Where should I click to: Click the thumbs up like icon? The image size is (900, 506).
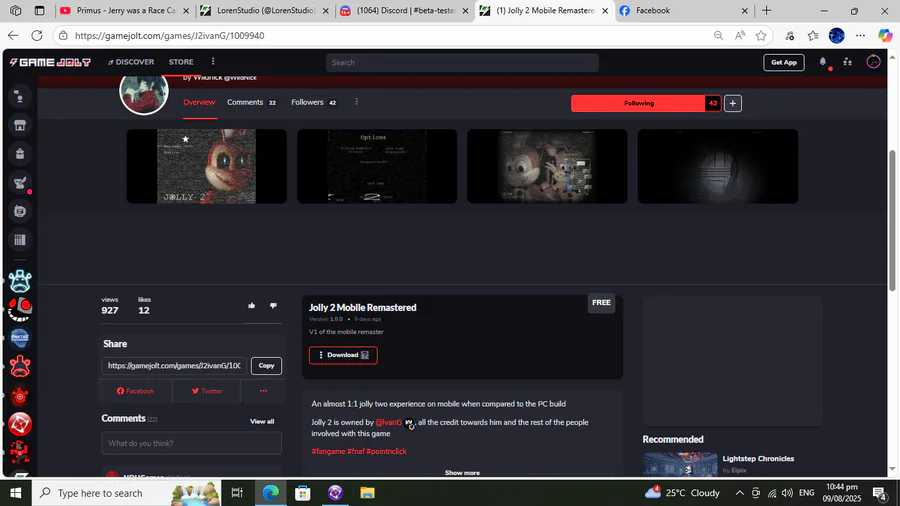click(x=251, y=306)
